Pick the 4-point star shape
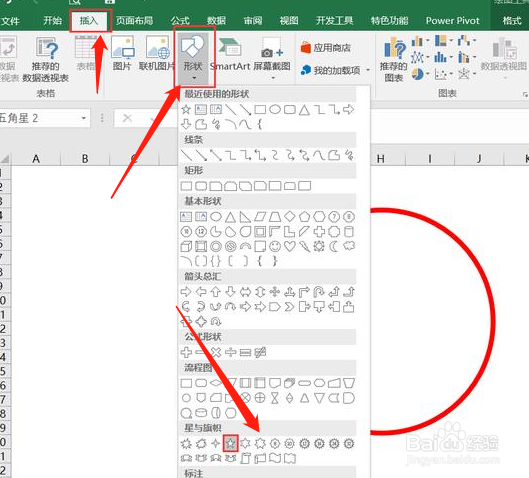 click(x=216, y=443)
